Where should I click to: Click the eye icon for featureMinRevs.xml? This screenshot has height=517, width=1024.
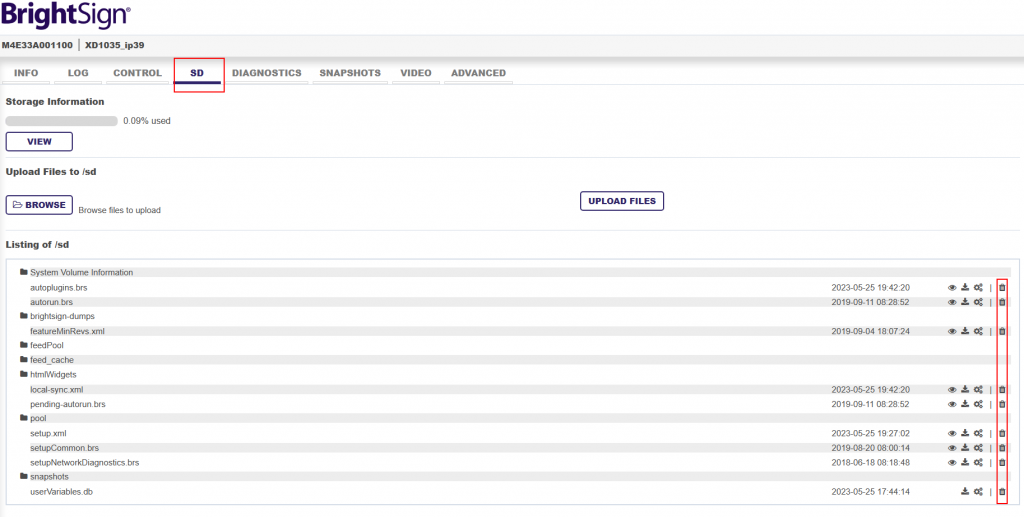pyautogui.click(x=952, y=331)
